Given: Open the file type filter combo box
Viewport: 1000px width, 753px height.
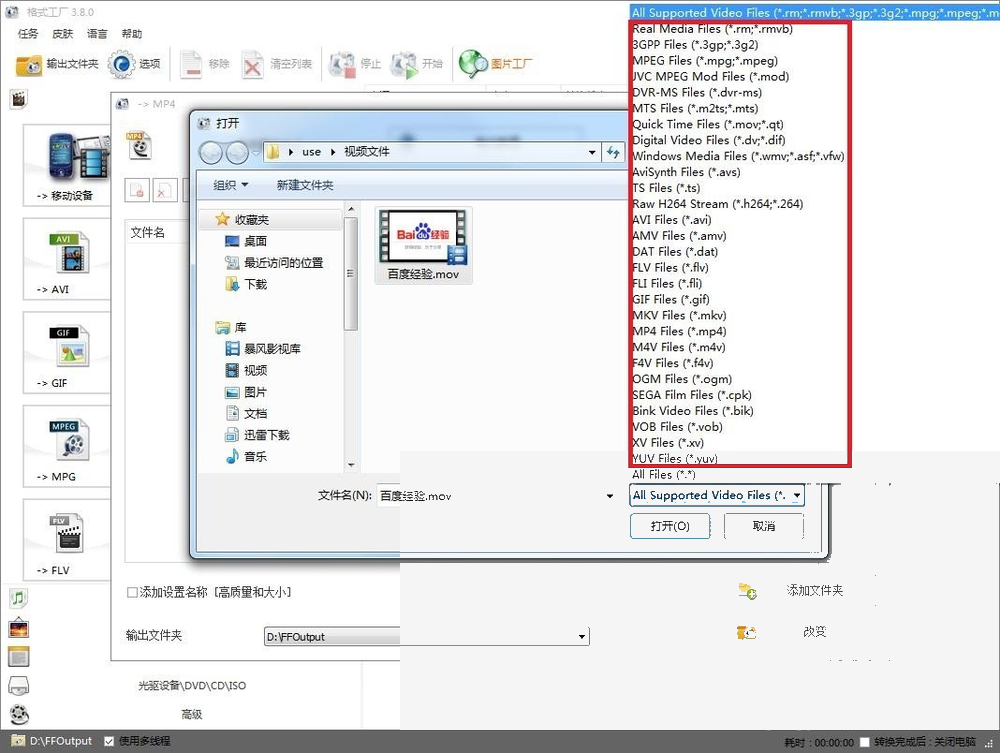Looking at the screenshot, I should [x=717, y=495].
